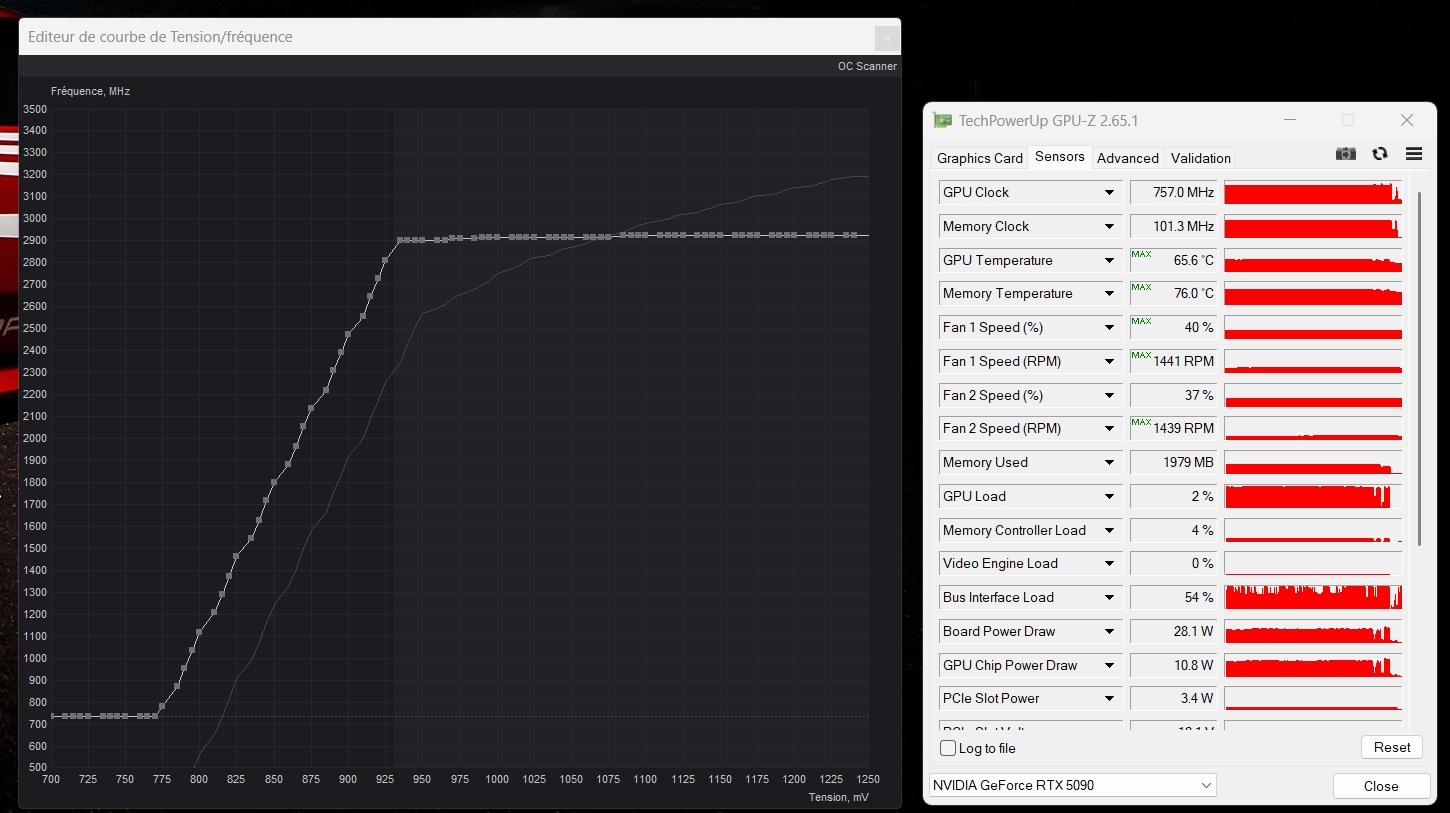Click the MAX indicator on GPU Temperature
This screenshot has height=813, width=1450.
click(x=1141, y=255)
